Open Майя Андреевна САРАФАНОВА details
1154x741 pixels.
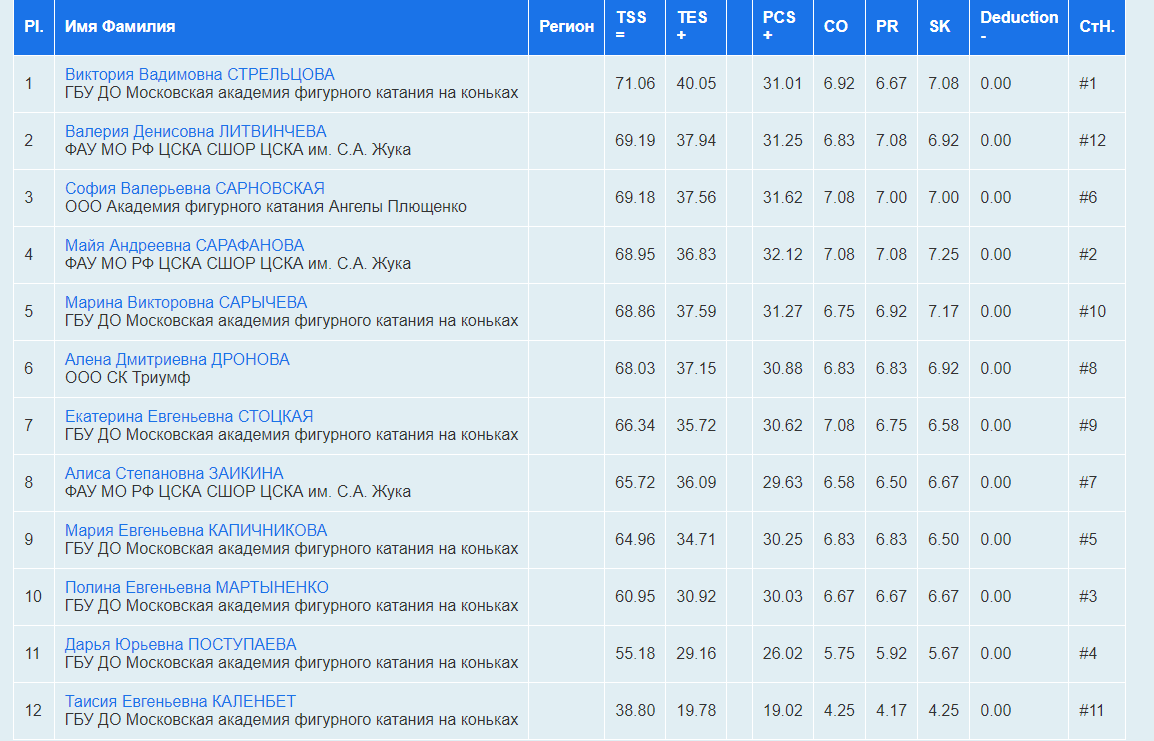click(184, 246)
